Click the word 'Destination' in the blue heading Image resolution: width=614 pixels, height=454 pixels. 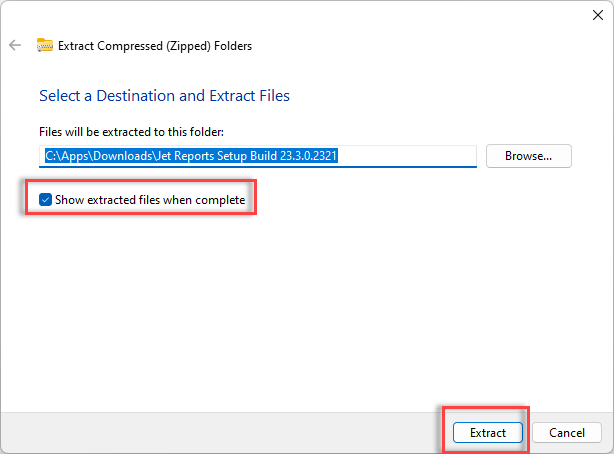(150, 96)
